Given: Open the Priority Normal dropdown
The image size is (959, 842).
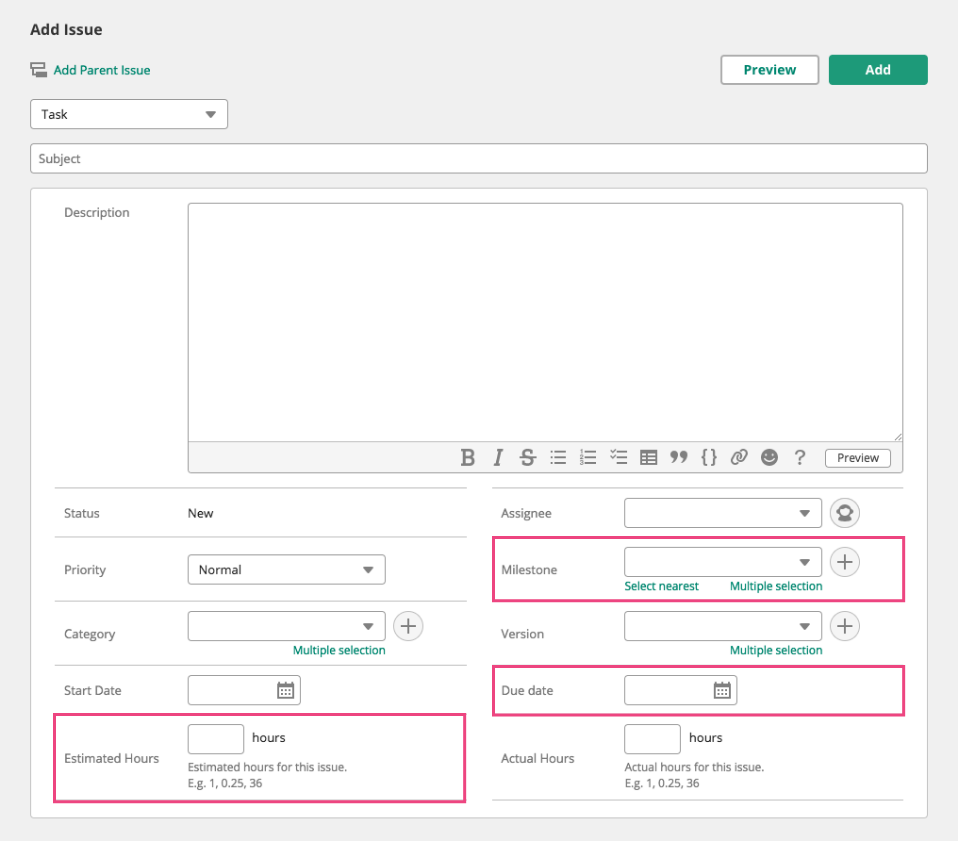Looking at the screenshot, I should (286, 570).
